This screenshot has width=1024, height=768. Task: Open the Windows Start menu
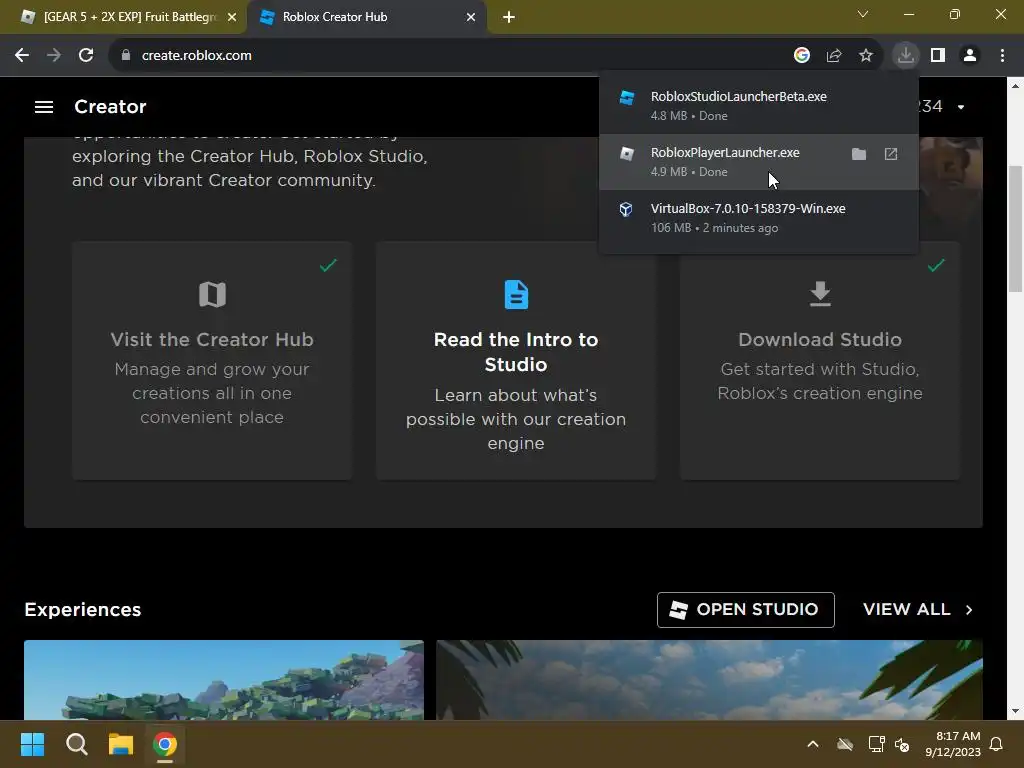(x=32, y=744)
